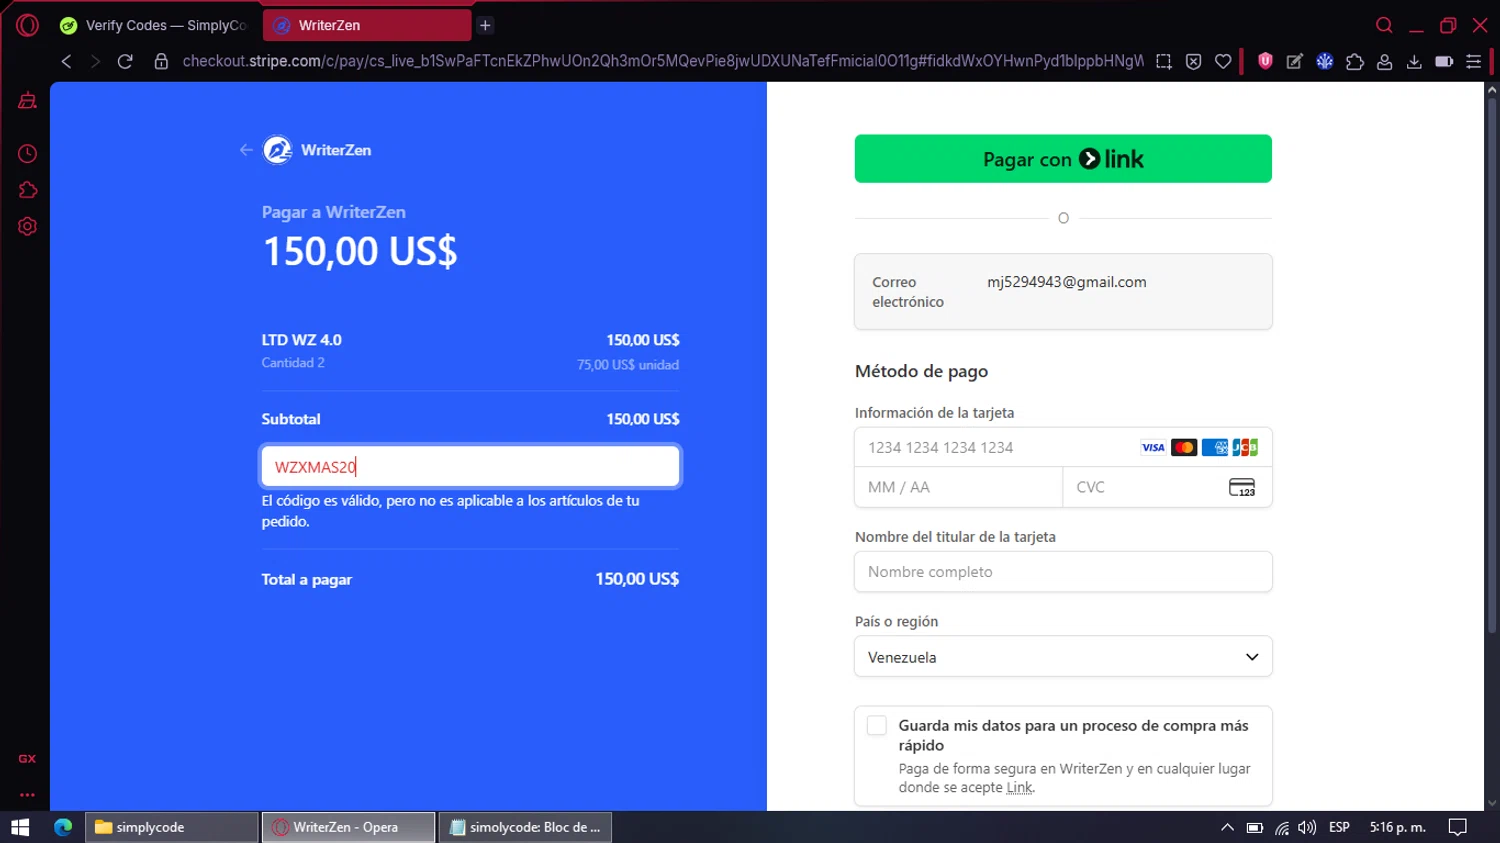Tick the save my data checkbox
Screen dimensions: 1500x843
tap(877, 726)
